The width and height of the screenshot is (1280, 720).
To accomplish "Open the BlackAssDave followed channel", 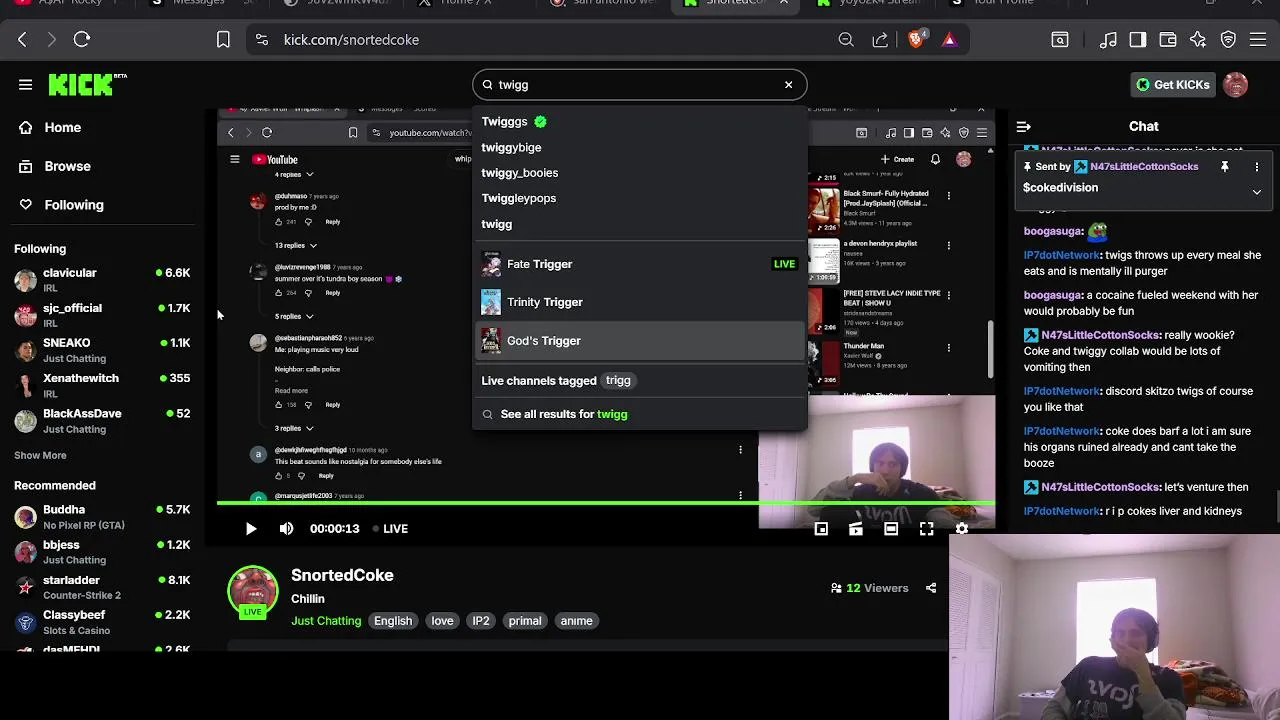I will pyautogui.click(x=102, y=421).
